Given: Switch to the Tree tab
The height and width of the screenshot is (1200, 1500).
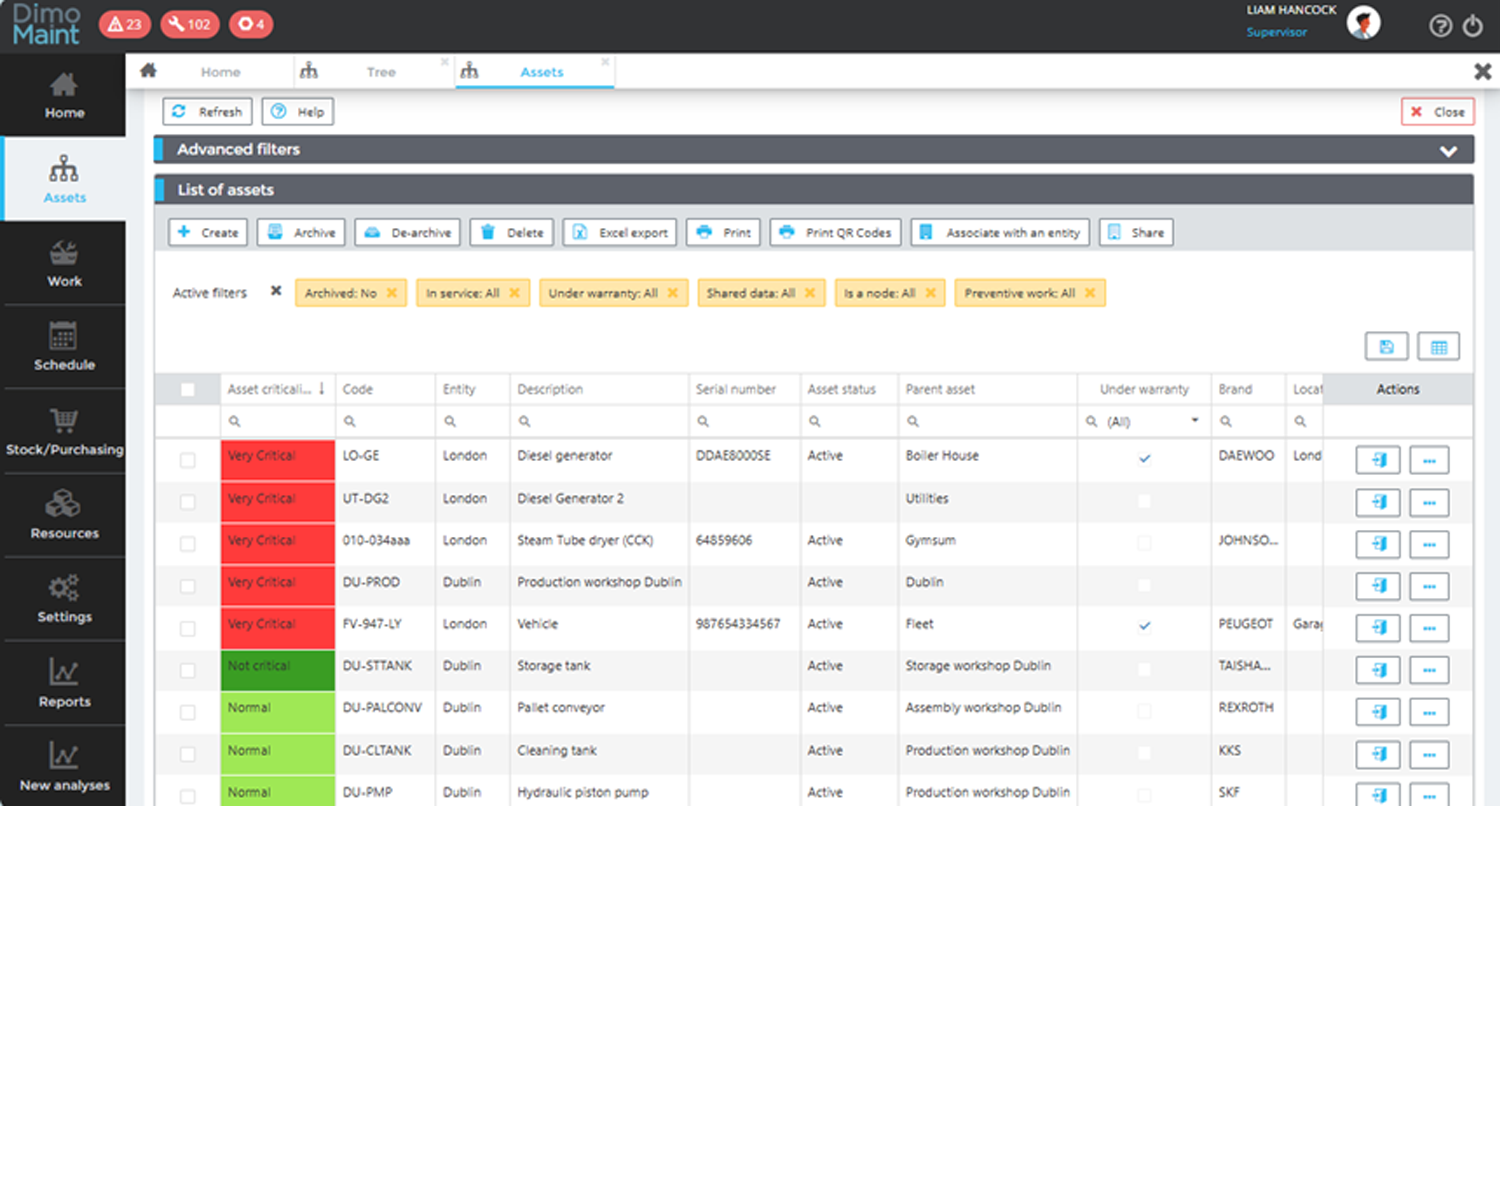Looking at the screenshot, I should point(380,72).
